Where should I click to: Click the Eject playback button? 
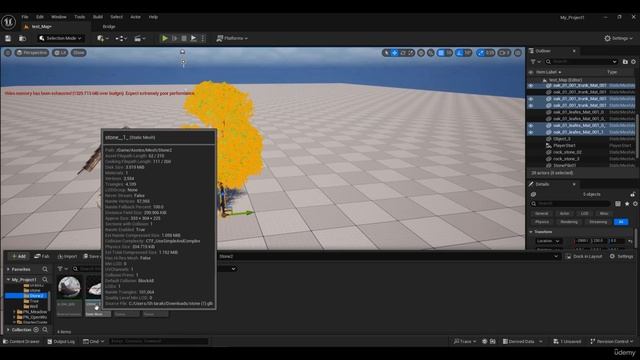click(x=193, y=38)
